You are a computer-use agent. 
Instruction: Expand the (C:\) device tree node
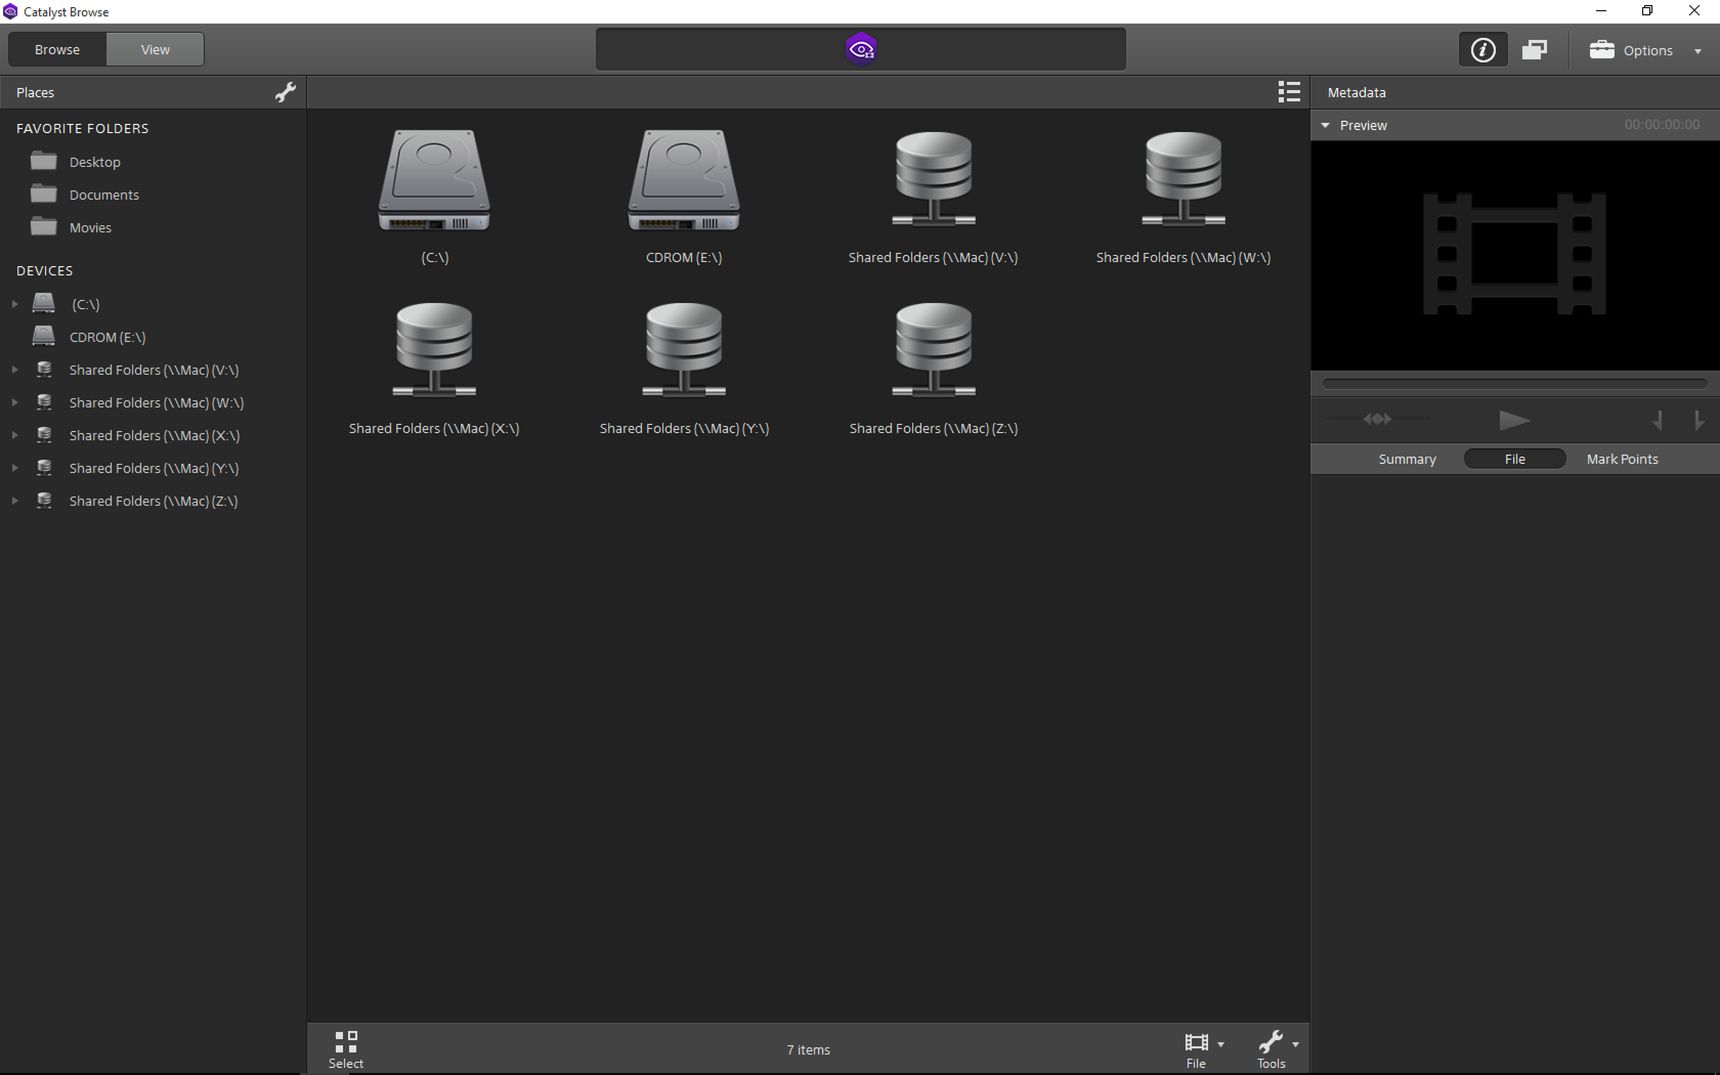point(14,303)
